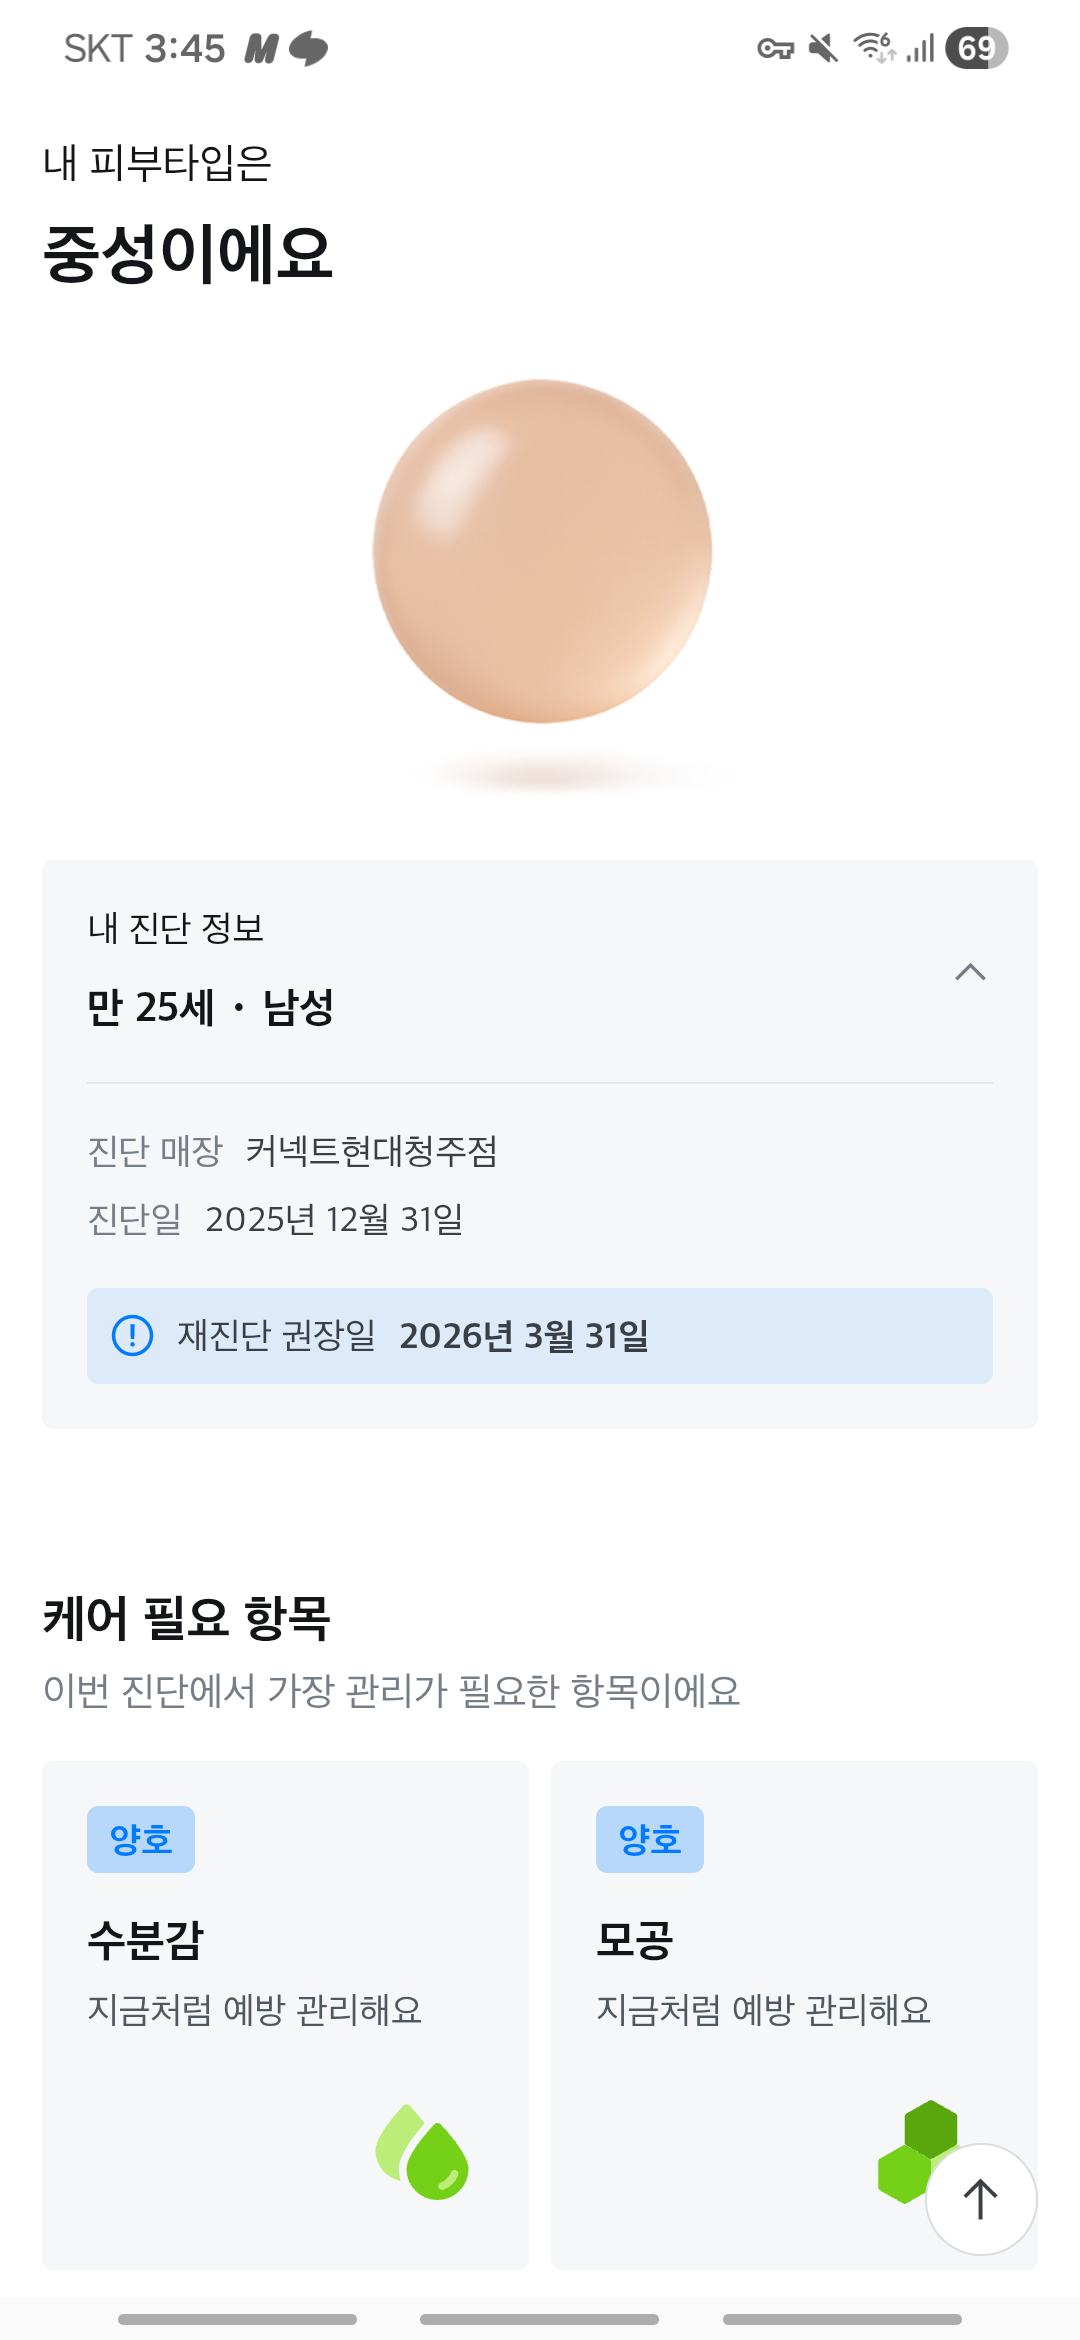Tap the 진단 매장 커넥트현대청주점 row
Viewport: 1080px width, 2340px height.
click(293, 1151)
